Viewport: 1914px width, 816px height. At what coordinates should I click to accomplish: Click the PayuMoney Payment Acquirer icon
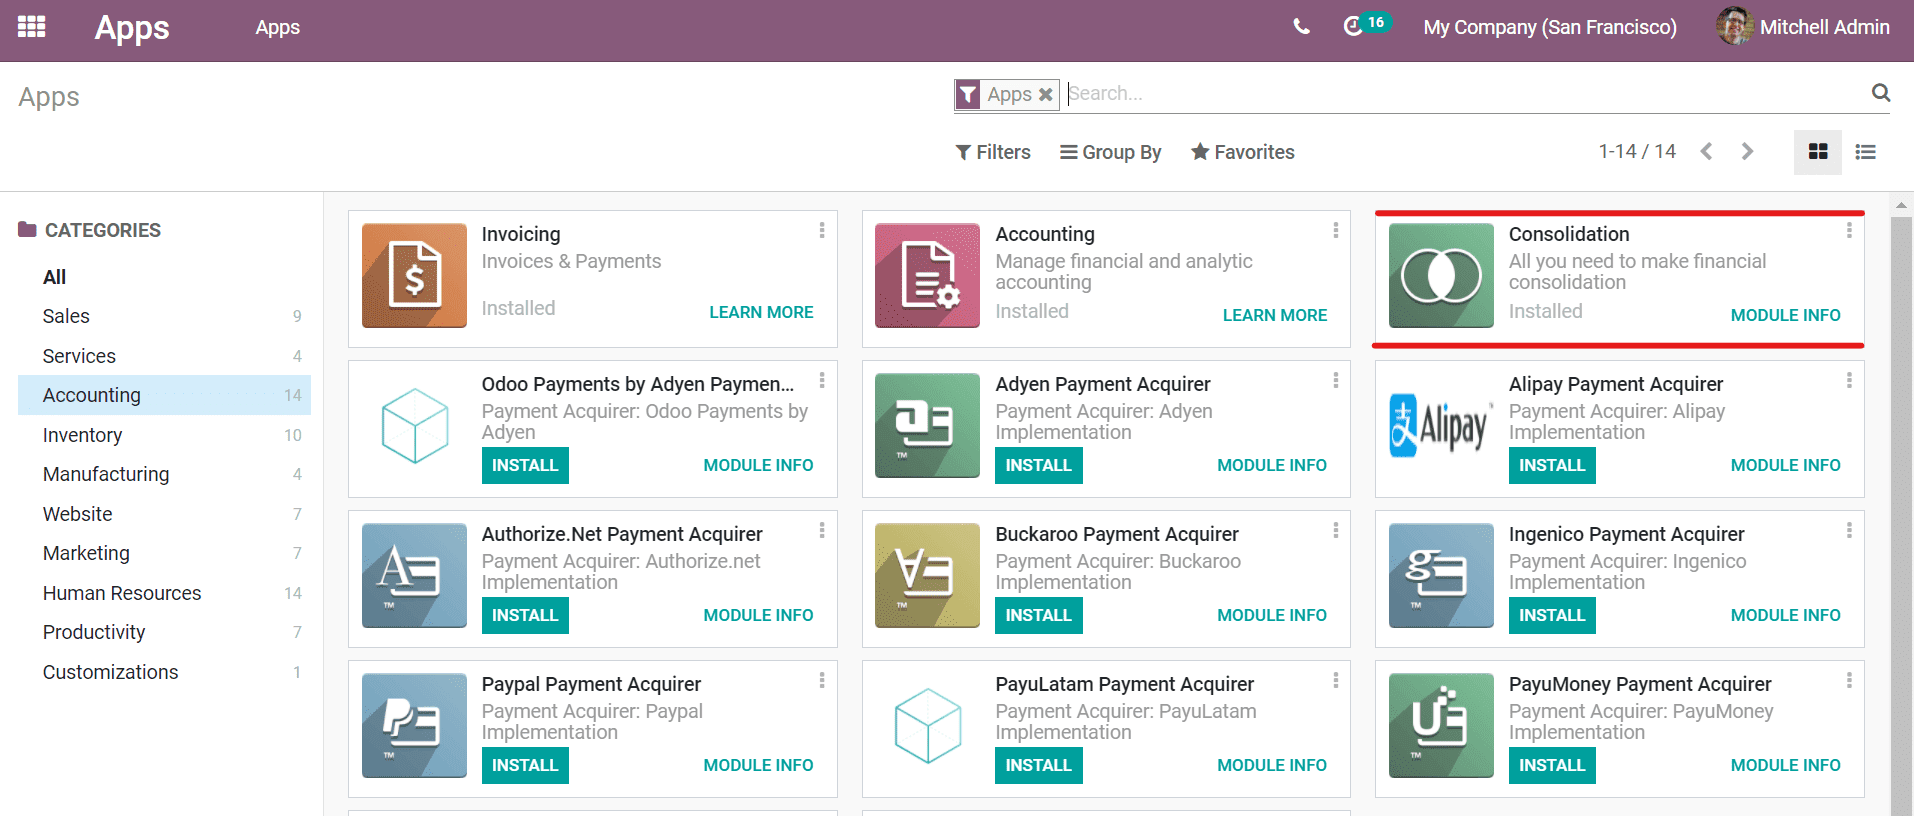pos(1441,726)
